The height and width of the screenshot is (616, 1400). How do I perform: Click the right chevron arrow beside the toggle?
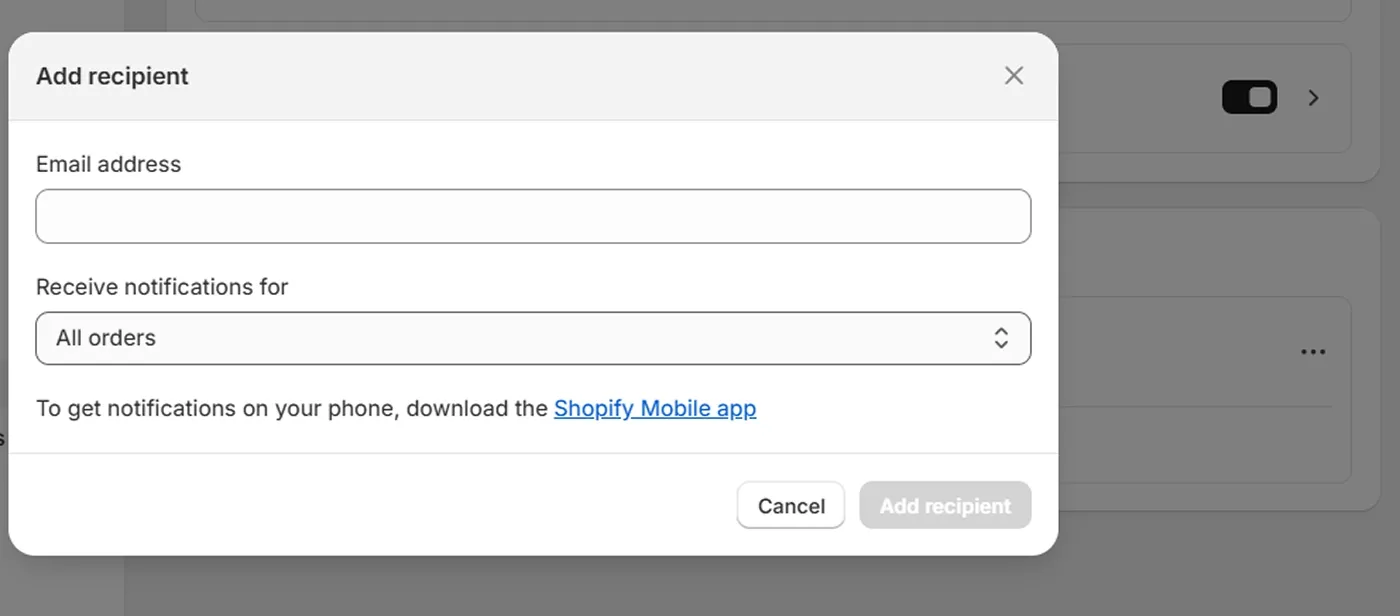[x=1313, y=97]
